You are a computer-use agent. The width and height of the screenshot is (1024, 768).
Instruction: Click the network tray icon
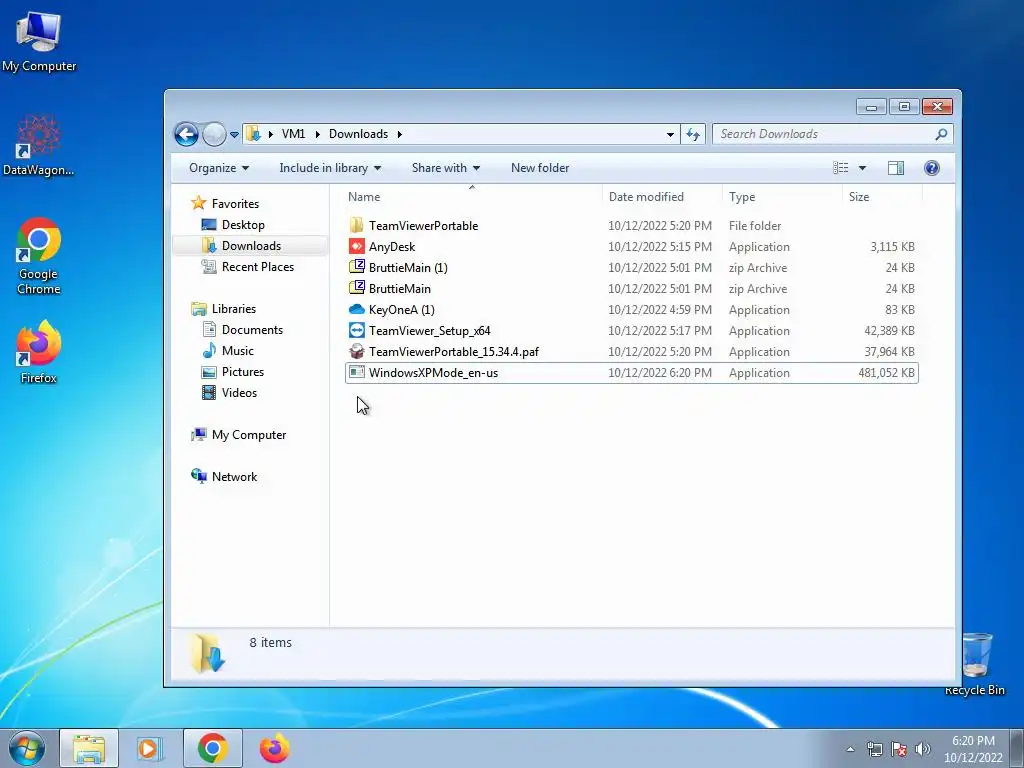874,749
